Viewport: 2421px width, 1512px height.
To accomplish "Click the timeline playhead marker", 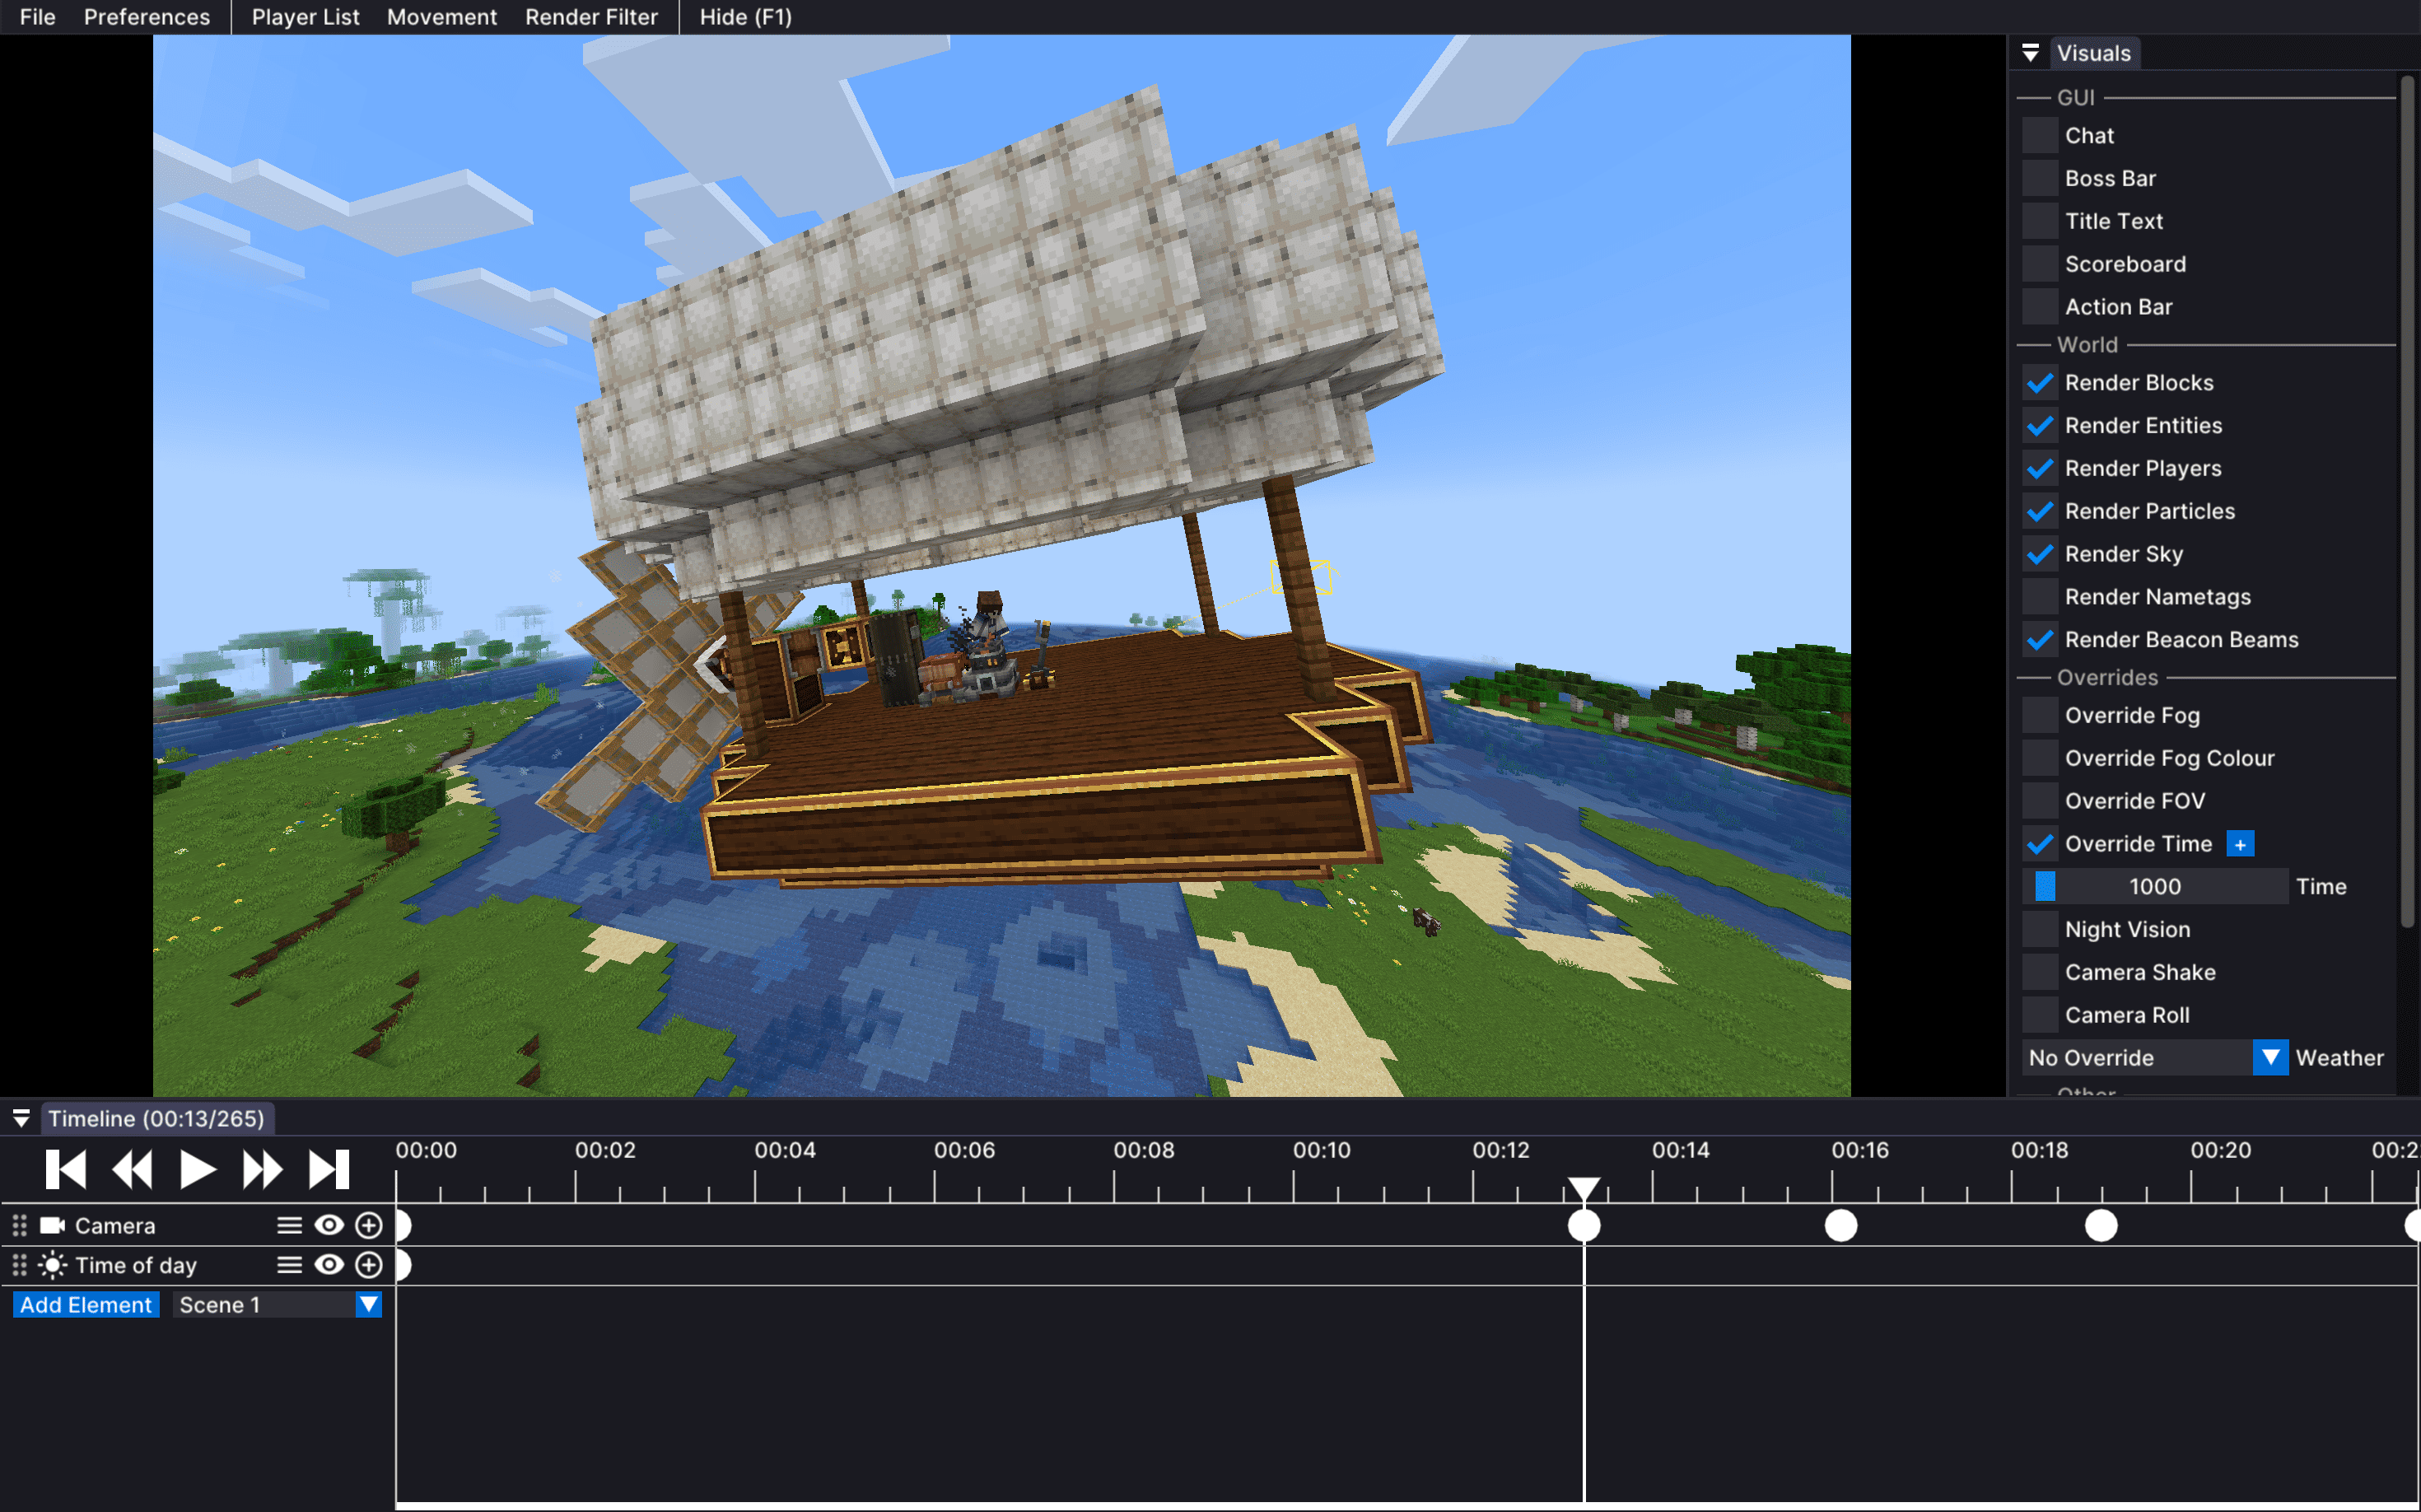I will click(x=1583, y=1189).
